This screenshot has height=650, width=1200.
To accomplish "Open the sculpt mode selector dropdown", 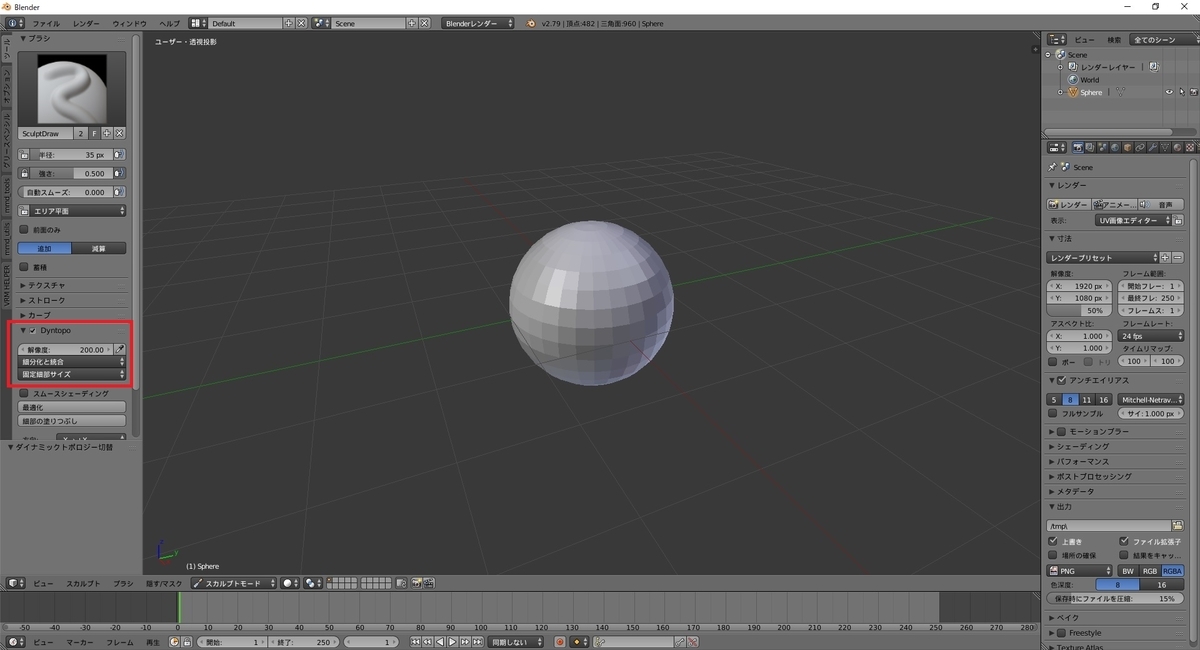I will (x=233, y=583).
